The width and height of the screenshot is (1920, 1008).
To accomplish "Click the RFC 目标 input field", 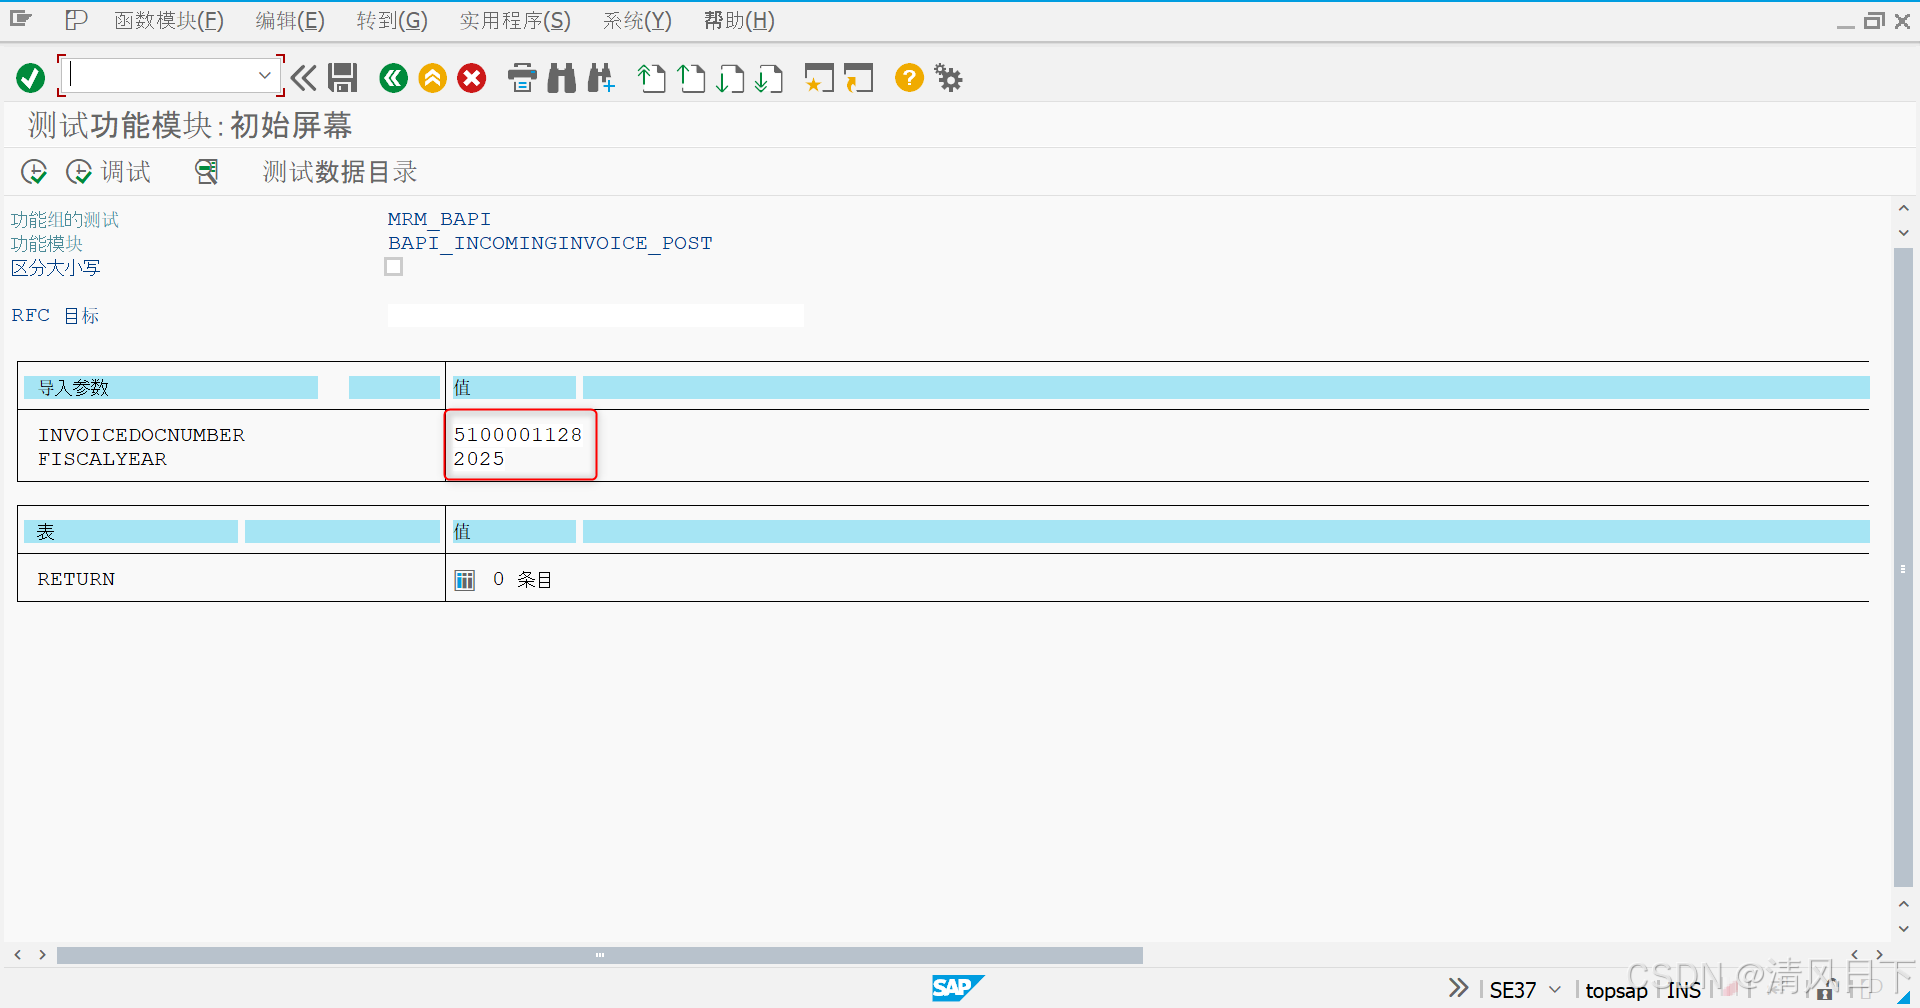I will tap(595, 314).
